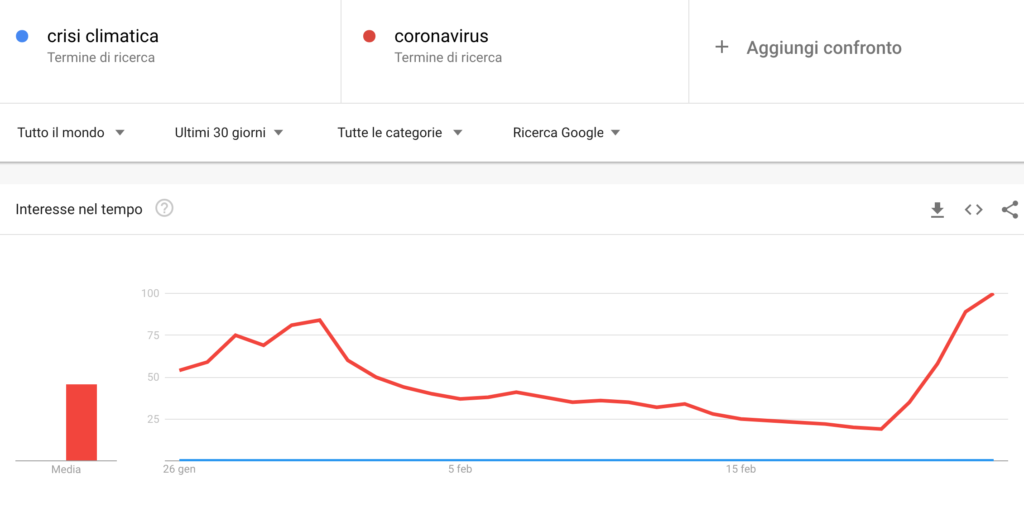The image size is (1024, 512).
Task: Select the 5 feb date label
Action: click(x=460, y=469)
